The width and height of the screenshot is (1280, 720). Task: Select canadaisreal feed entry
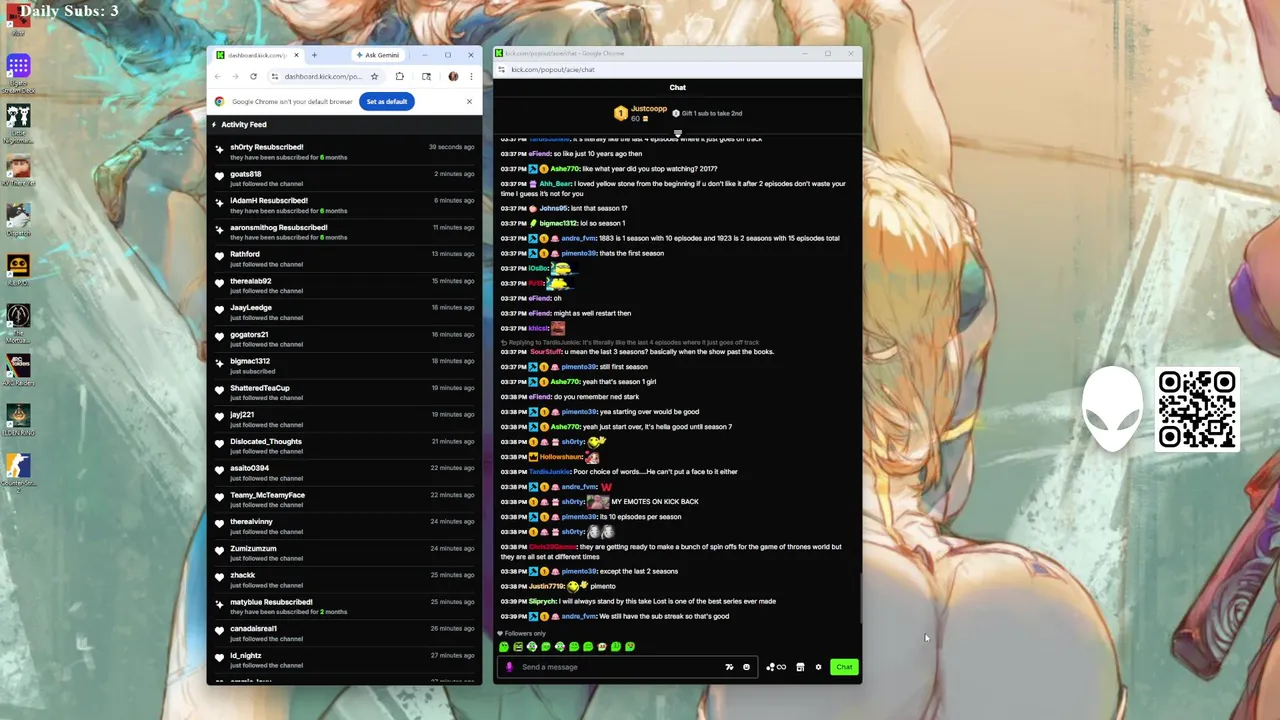345,633
